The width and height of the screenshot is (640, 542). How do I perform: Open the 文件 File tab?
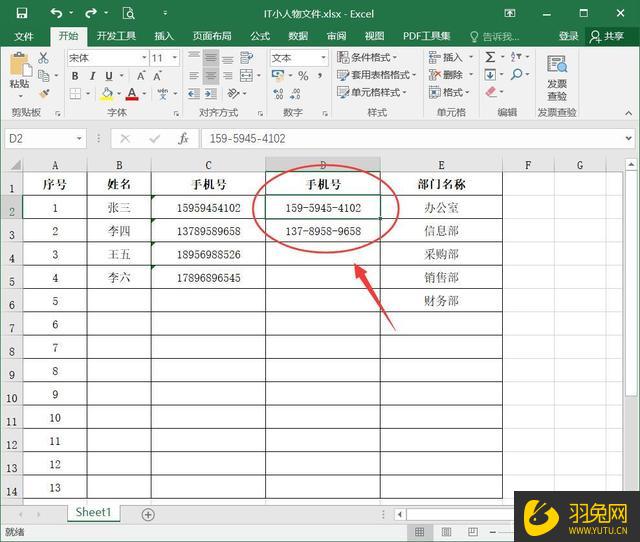tap(24, 36)
